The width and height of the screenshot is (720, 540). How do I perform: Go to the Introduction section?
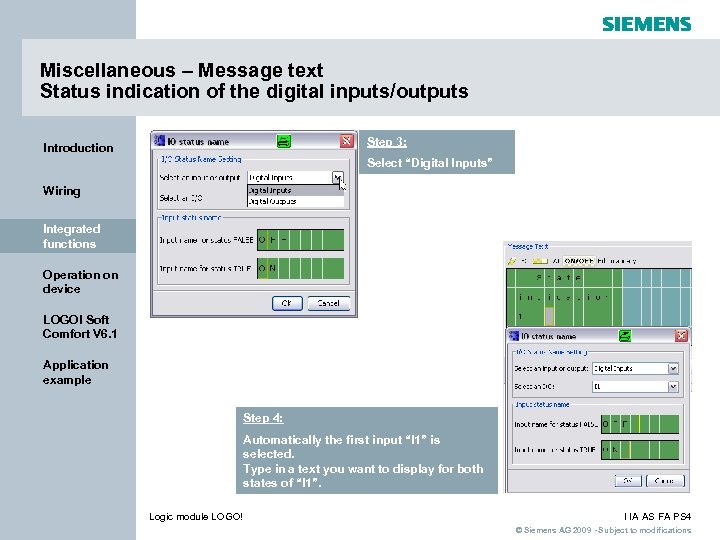[x=78, y=148]
